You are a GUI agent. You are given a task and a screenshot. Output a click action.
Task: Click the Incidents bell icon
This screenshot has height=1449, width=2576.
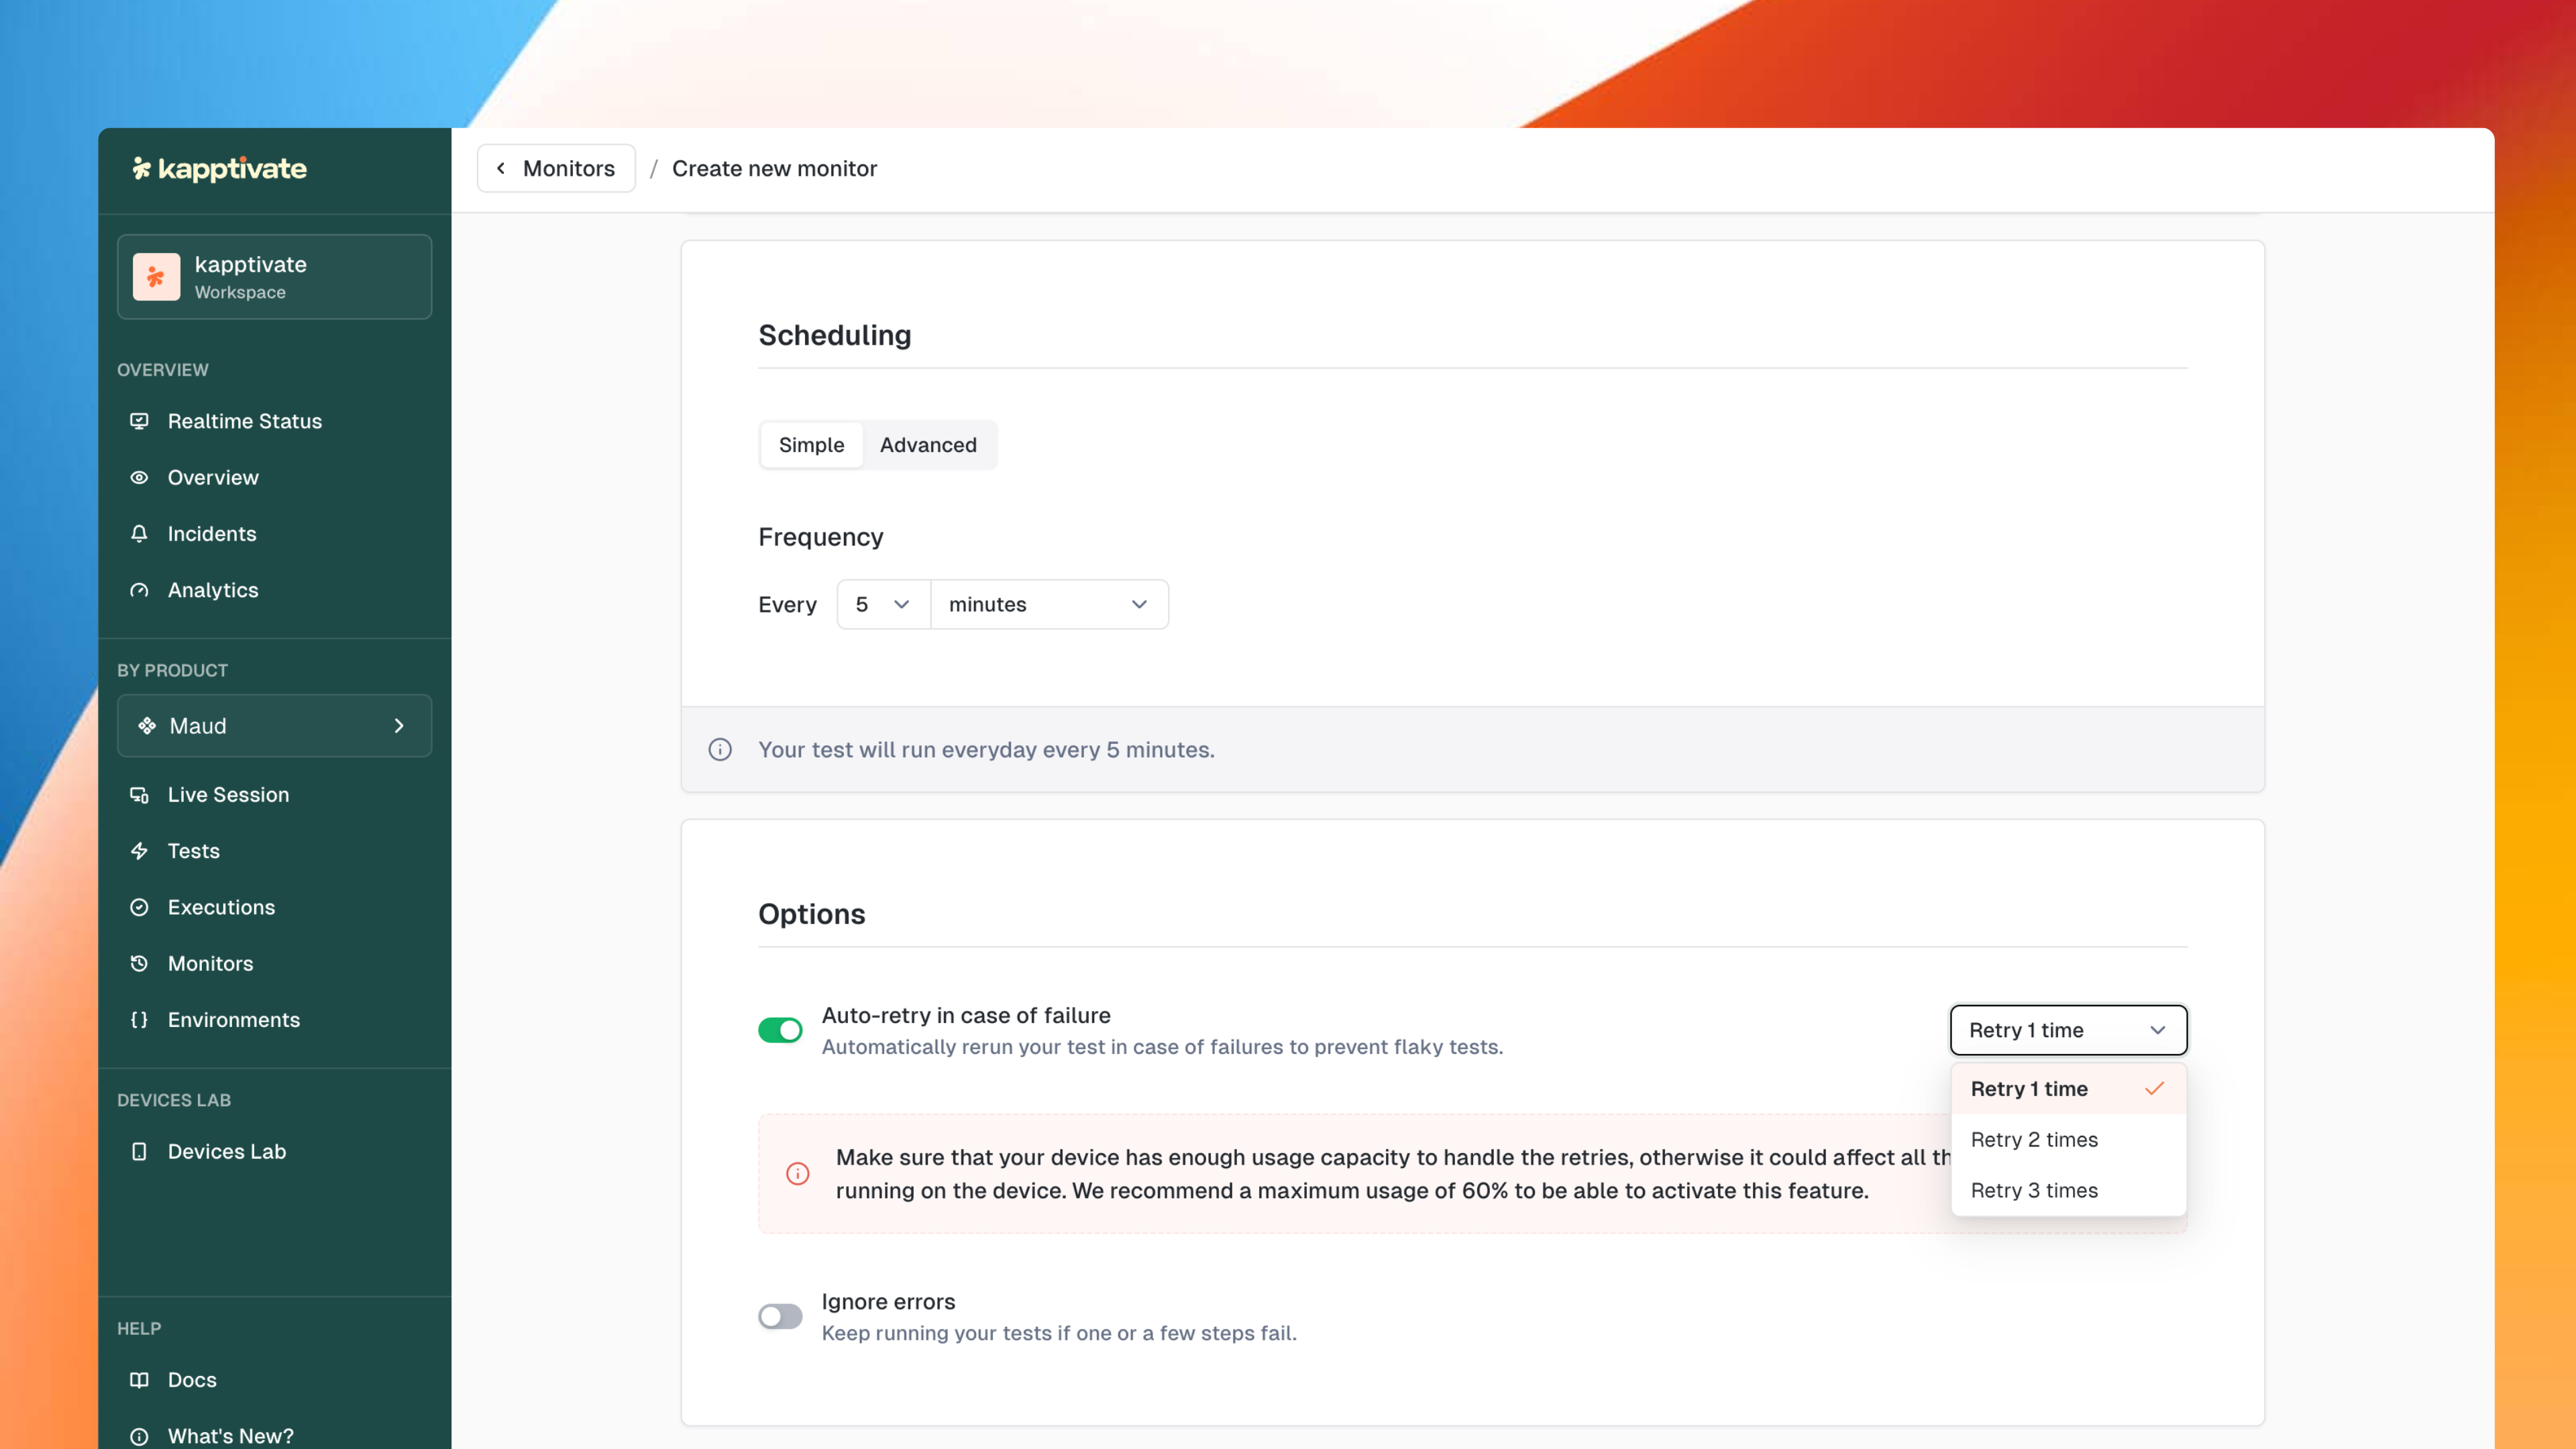pyautogui.click(x=139, y=533)
